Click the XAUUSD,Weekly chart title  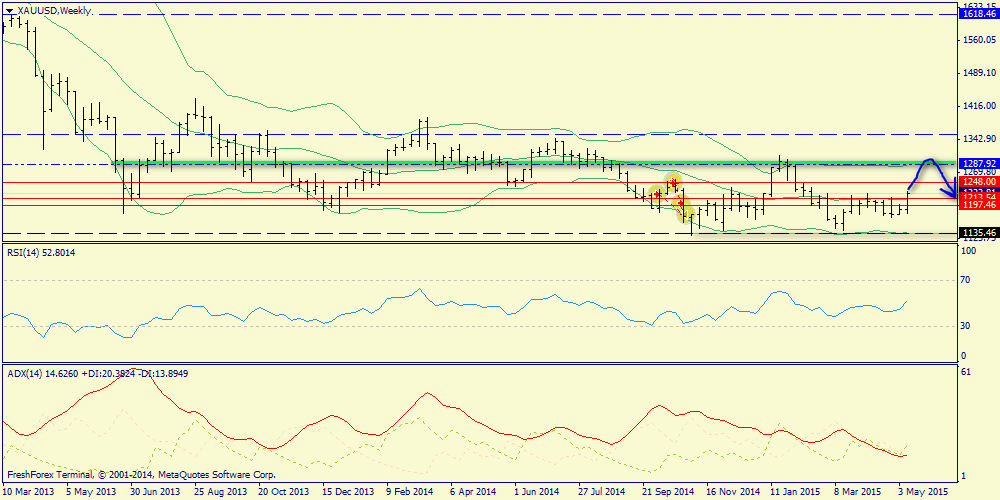pyautogui.click(x=52, y=10)
